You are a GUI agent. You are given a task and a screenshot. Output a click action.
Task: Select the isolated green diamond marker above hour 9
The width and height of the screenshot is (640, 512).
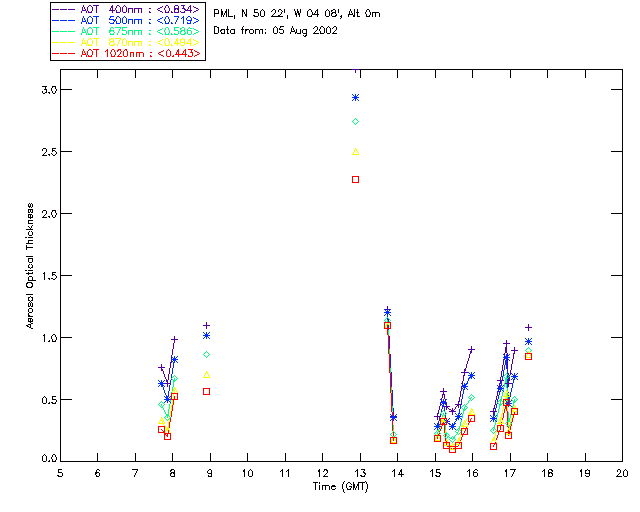(x=207, y=355)
